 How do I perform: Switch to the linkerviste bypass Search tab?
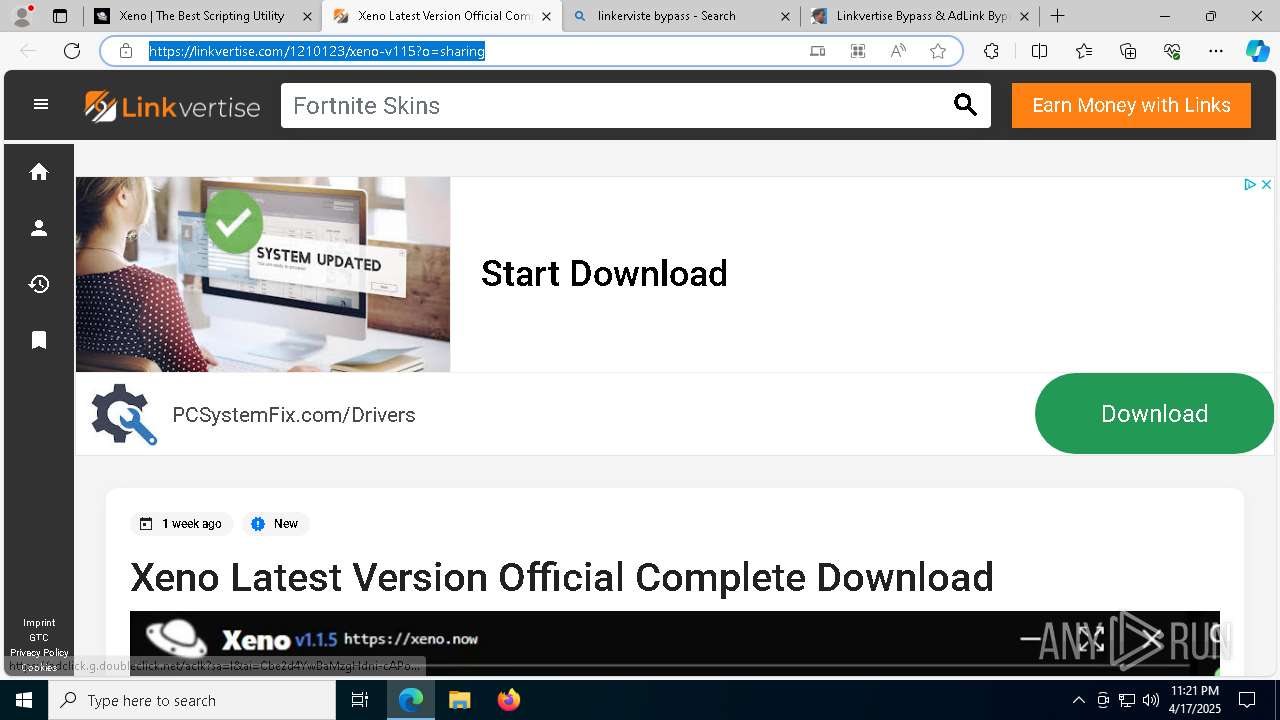(x=680, y=16)
